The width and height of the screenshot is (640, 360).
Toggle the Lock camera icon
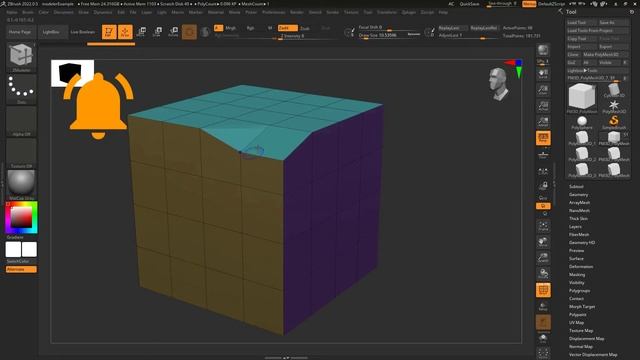[x=543, y=186]
